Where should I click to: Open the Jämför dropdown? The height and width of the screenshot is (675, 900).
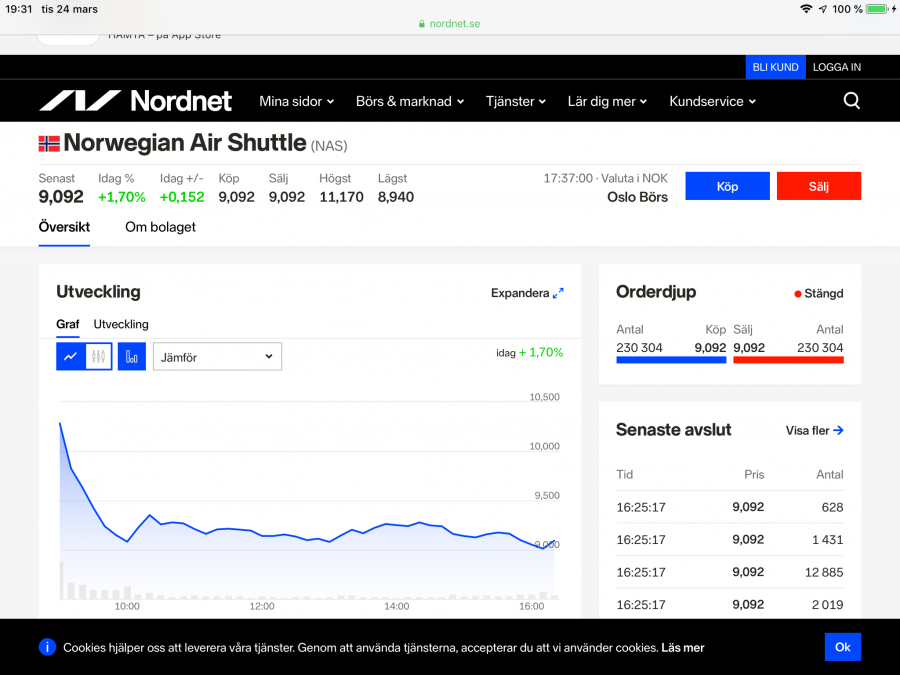tap(217, 356)
